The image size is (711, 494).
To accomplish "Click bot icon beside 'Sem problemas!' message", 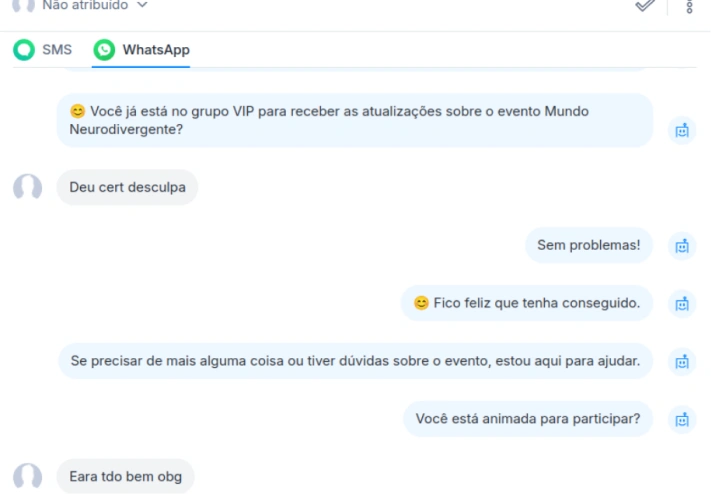I will [682, 246].
